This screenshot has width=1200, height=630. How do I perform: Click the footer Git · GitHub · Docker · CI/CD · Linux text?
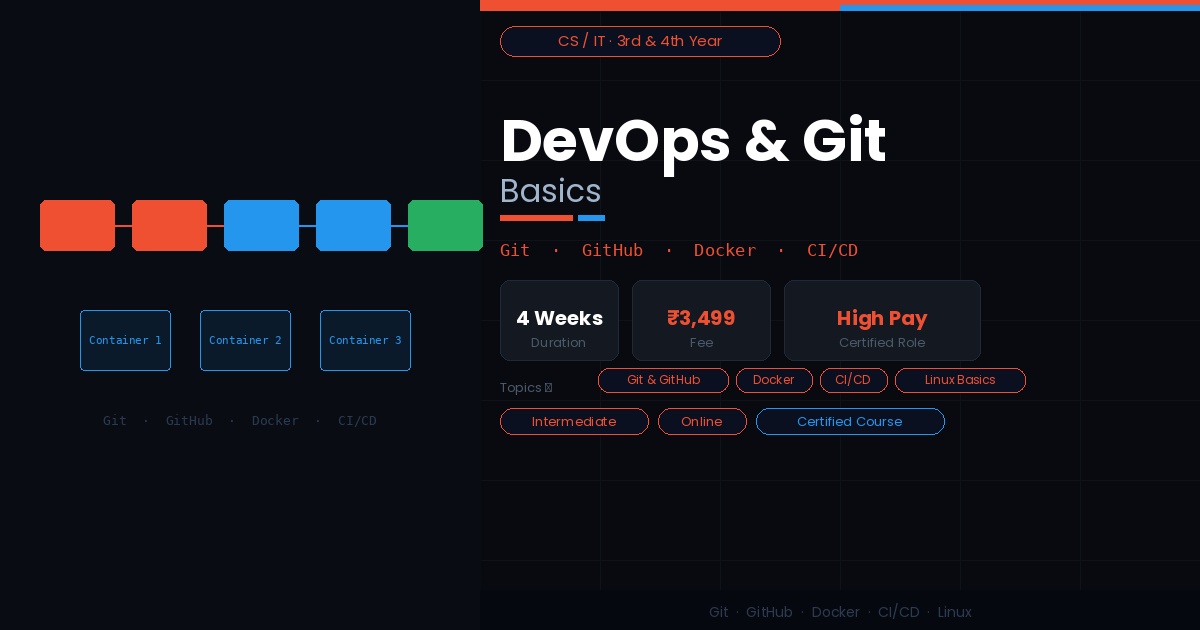[840, 612]
